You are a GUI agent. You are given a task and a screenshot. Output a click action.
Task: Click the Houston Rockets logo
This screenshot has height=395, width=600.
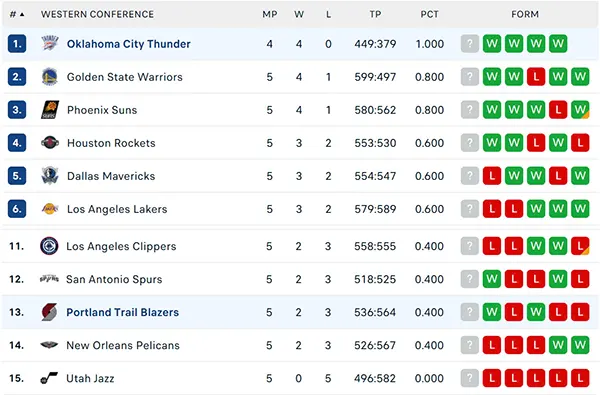[x=50, y=143]
